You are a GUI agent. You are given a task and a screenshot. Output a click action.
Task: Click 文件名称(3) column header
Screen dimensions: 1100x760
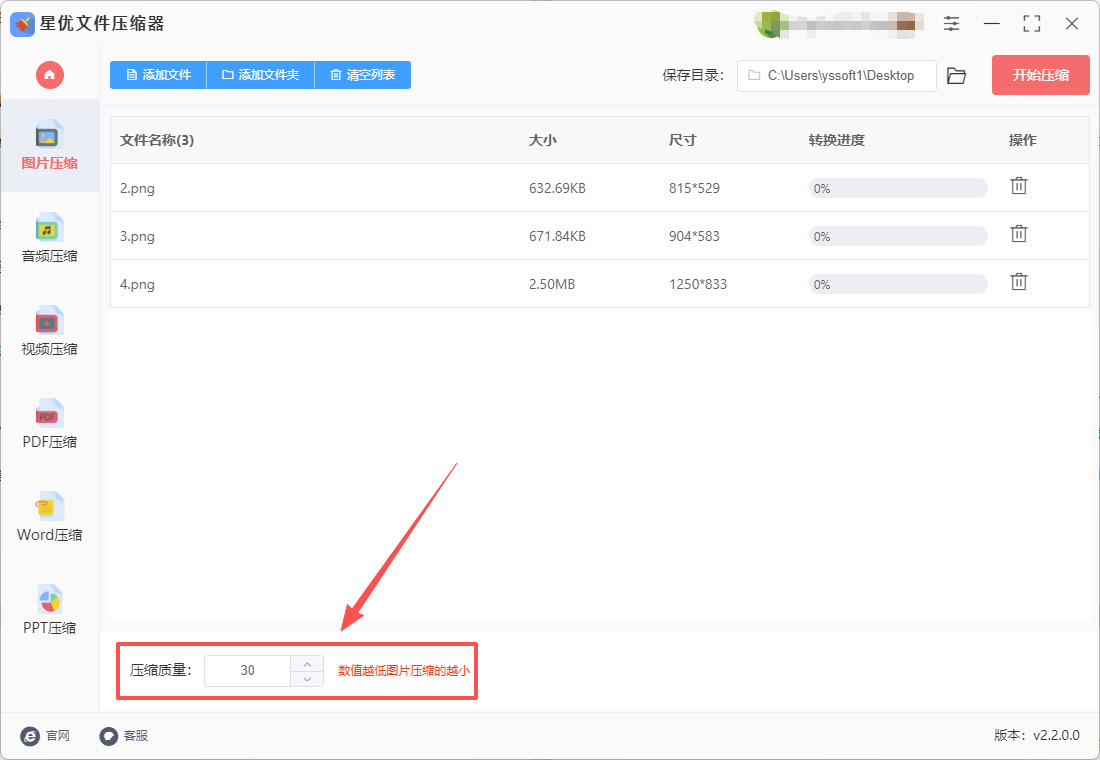[157, 140]
